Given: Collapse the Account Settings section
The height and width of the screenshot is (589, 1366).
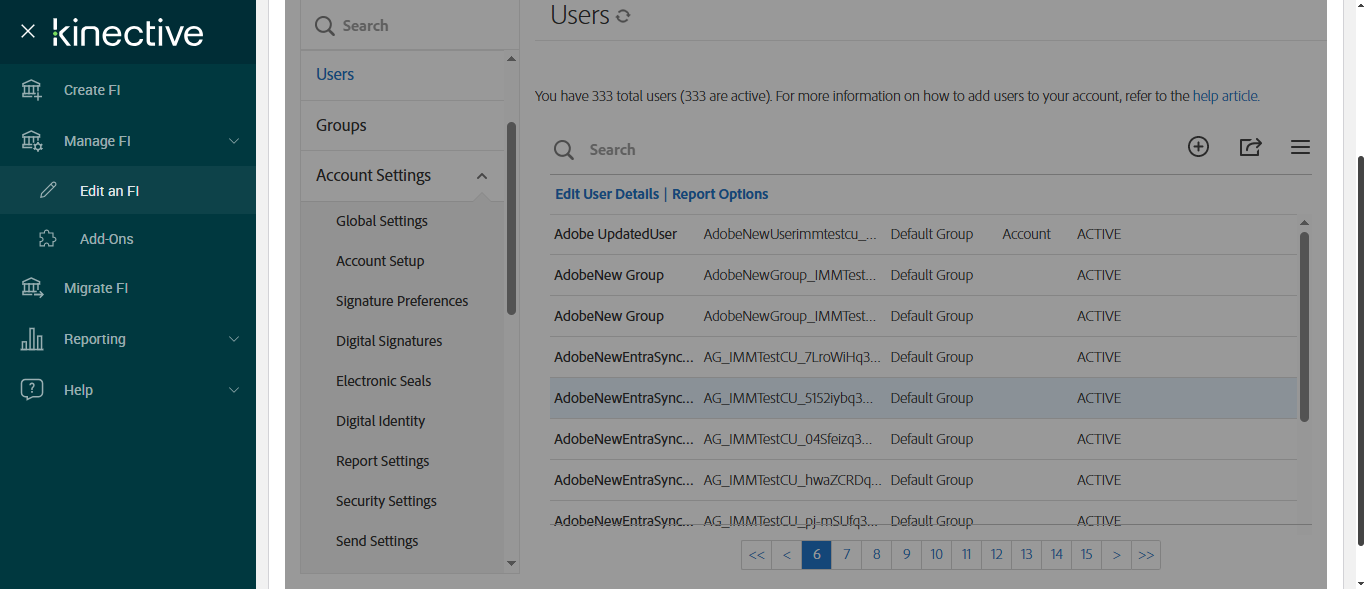Looking at the screenshot, I should pos(482,176).
